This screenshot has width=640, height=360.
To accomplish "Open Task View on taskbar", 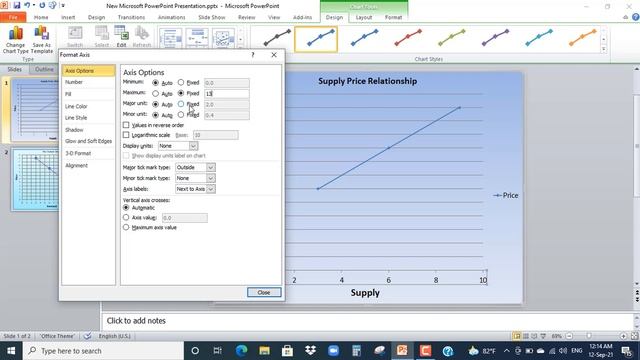I will (218, 351).
